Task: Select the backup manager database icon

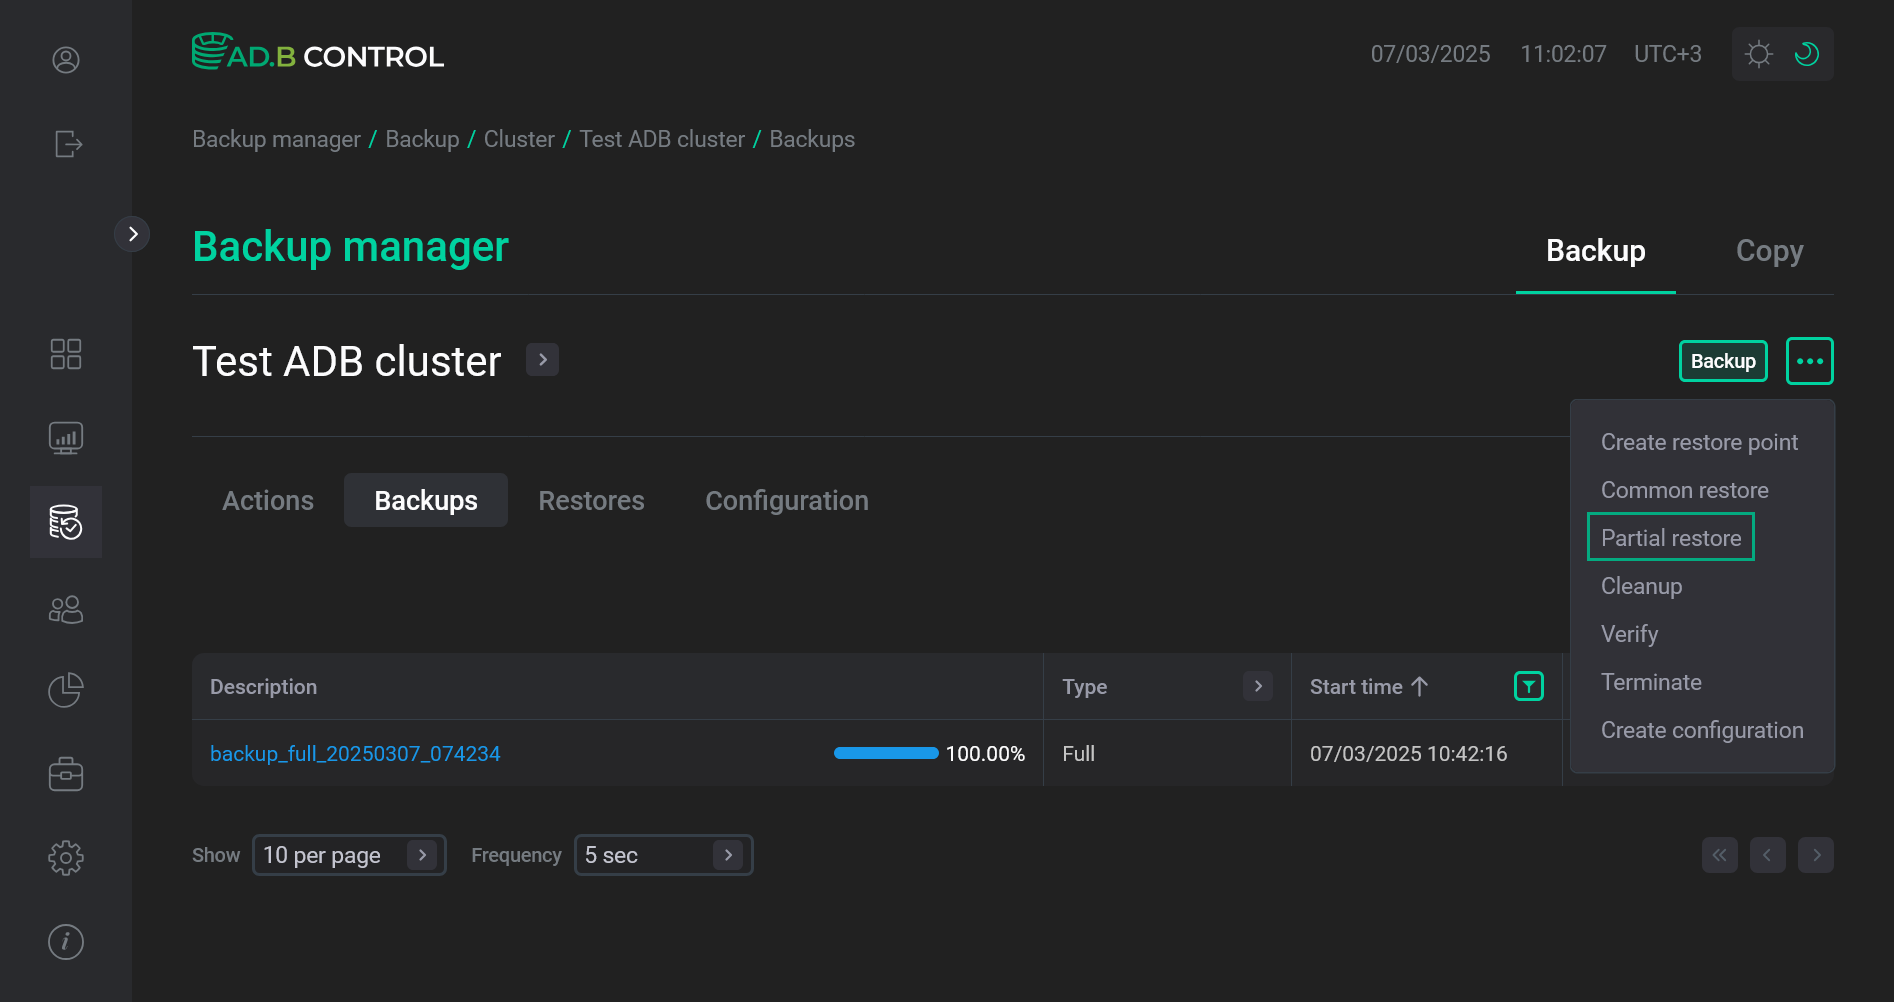Action: [x=66, y=522]
